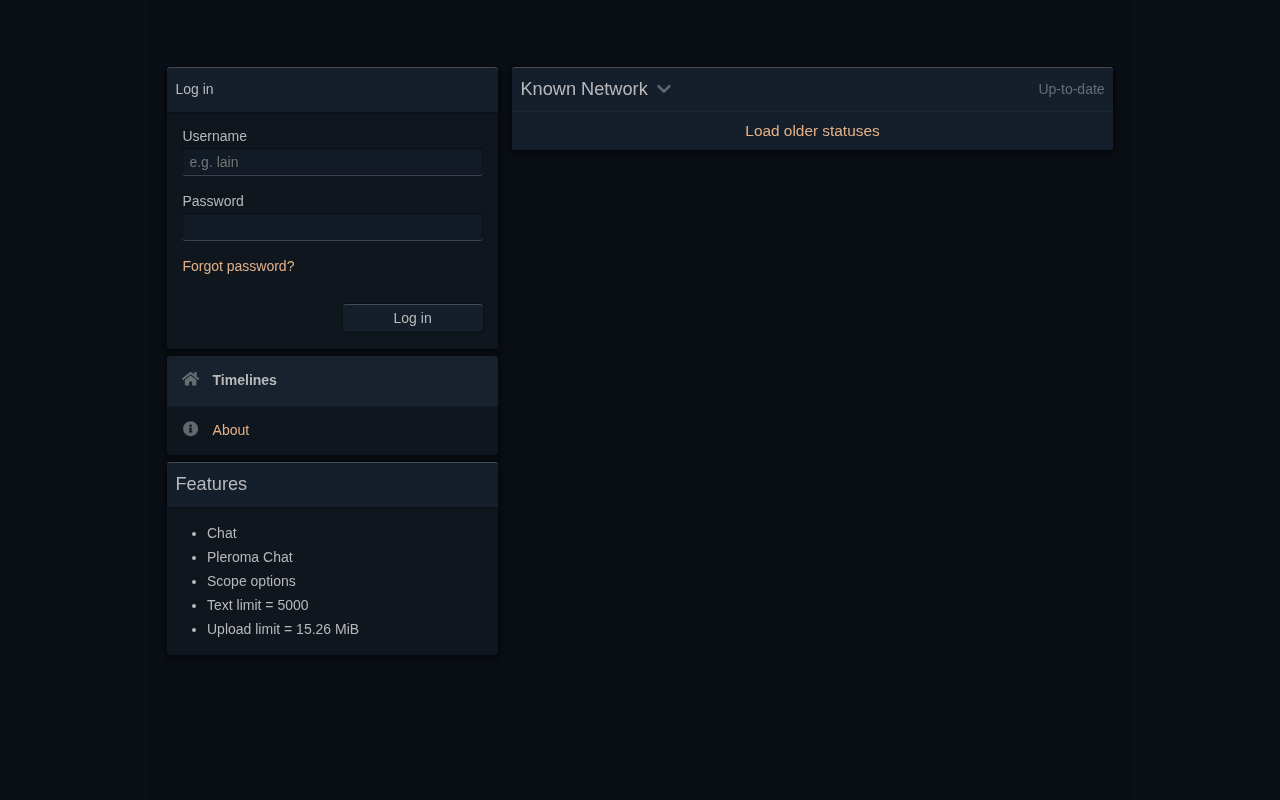
Task: Click Load older statuses
Action: tap(812, 131)
